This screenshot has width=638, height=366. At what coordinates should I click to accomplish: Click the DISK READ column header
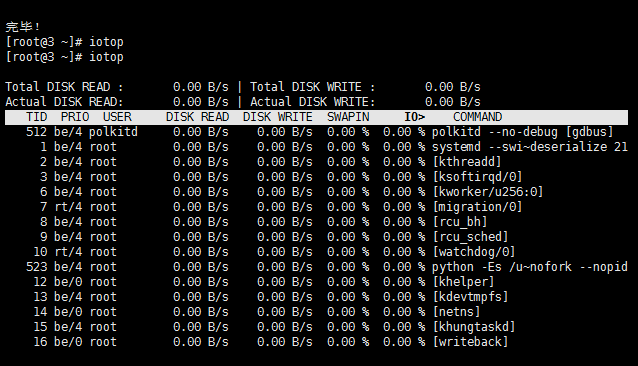click(x=197, y=117)
